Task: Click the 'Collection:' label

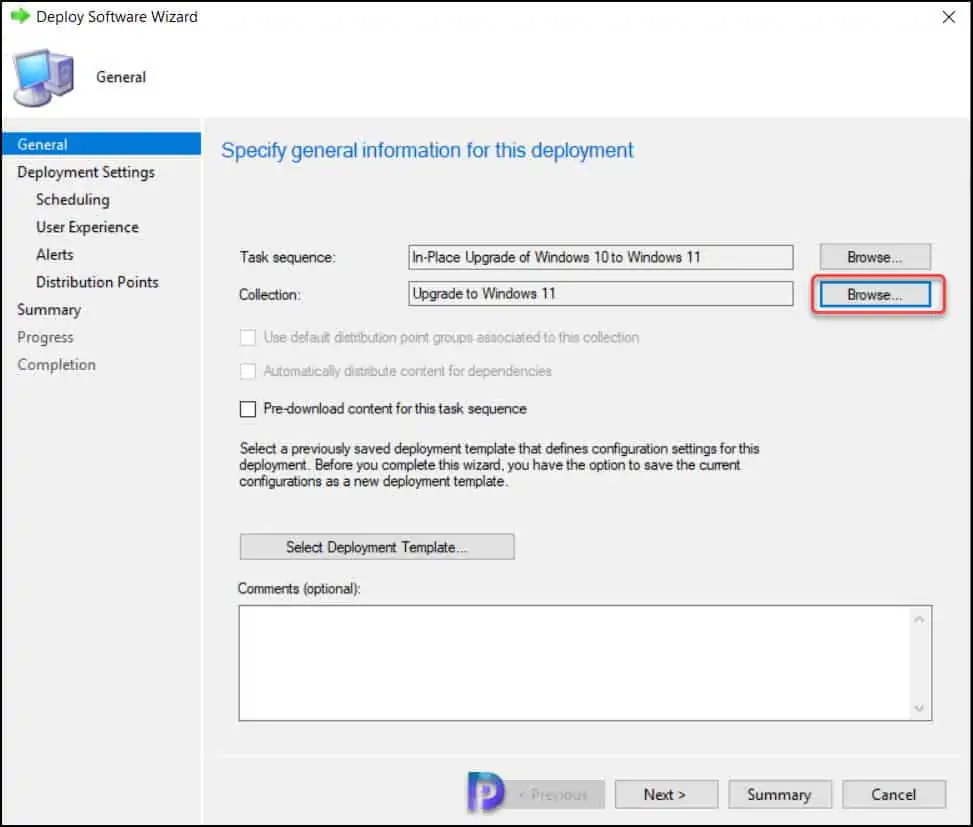Action: coord(270,294)
